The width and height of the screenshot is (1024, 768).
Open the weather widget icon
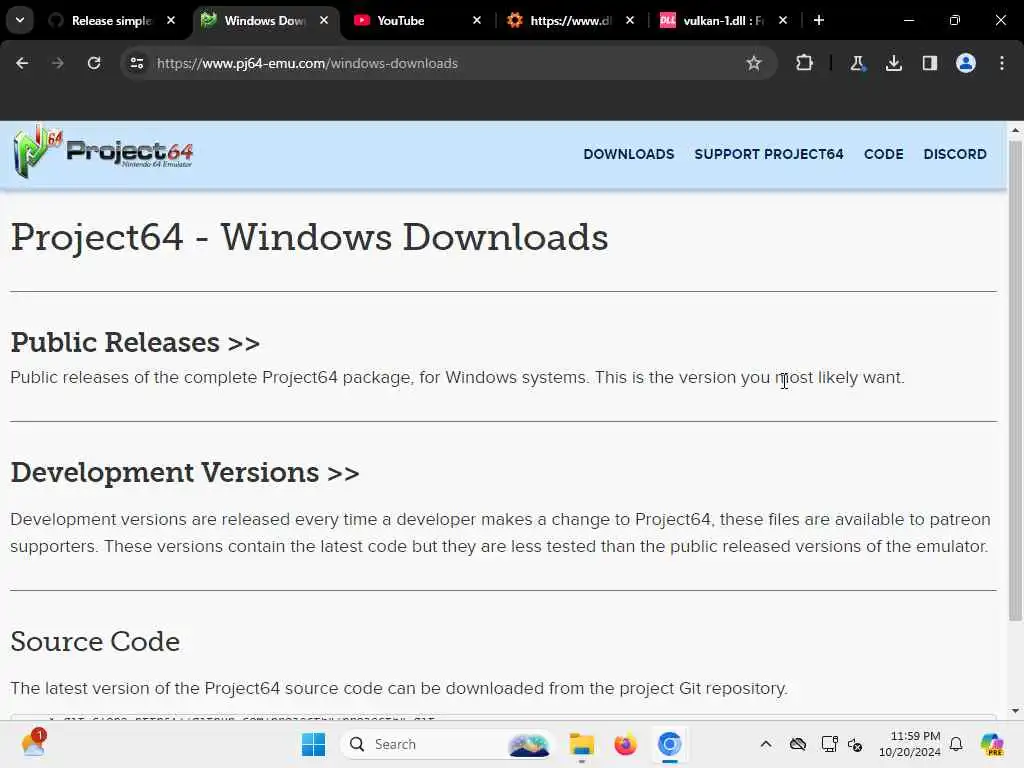coord(33,743)
